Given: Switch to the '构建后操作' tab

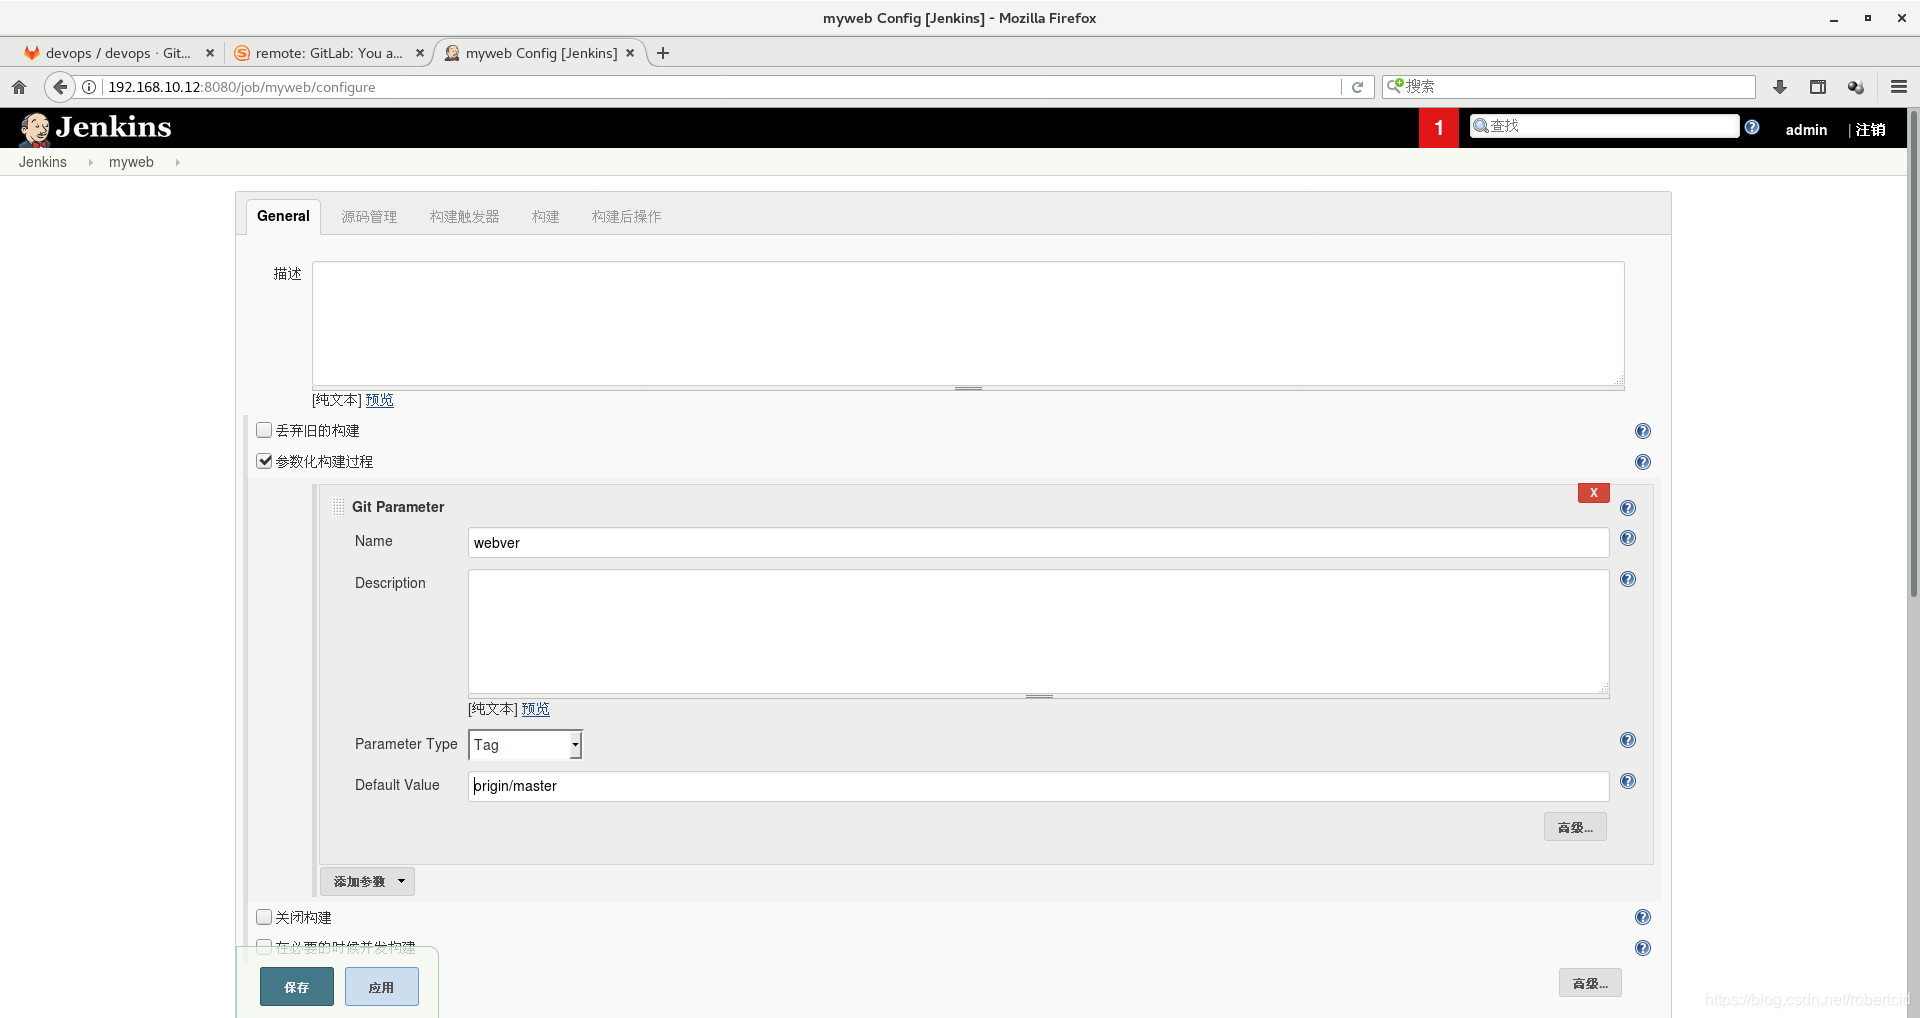Looking at the screenshot, I should [626, 217].
